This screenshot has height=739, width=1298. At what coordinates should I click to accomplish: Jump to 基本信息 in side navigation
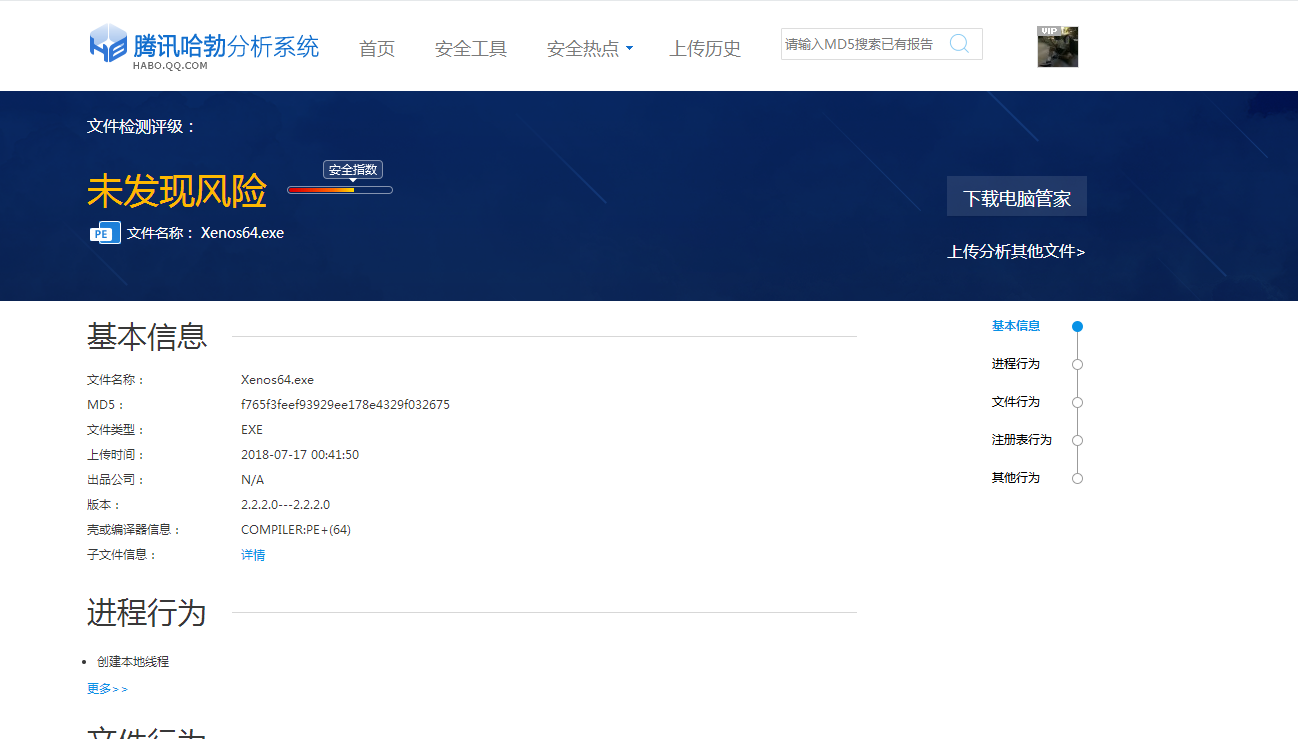1016,326
